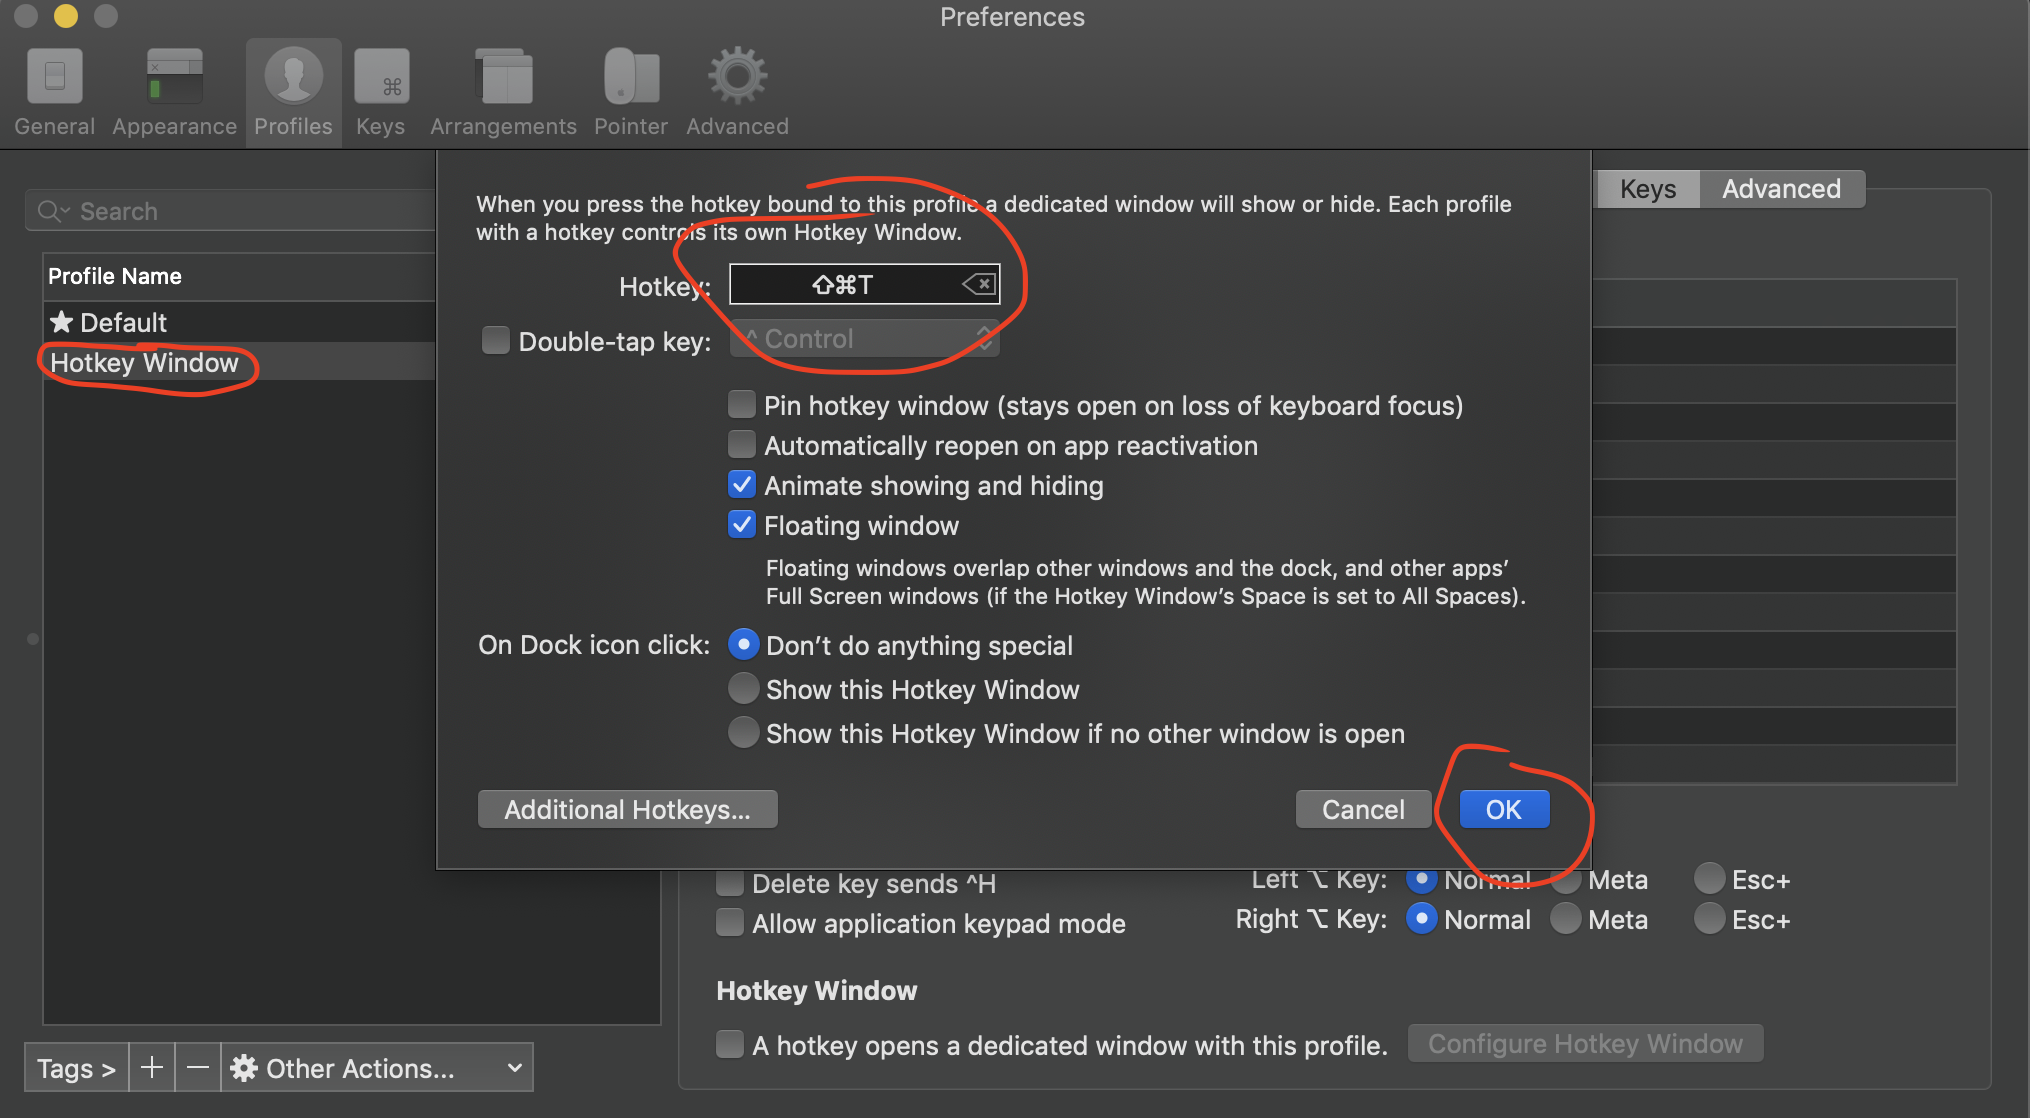Open the Arrangements pane

coord(503,90)
